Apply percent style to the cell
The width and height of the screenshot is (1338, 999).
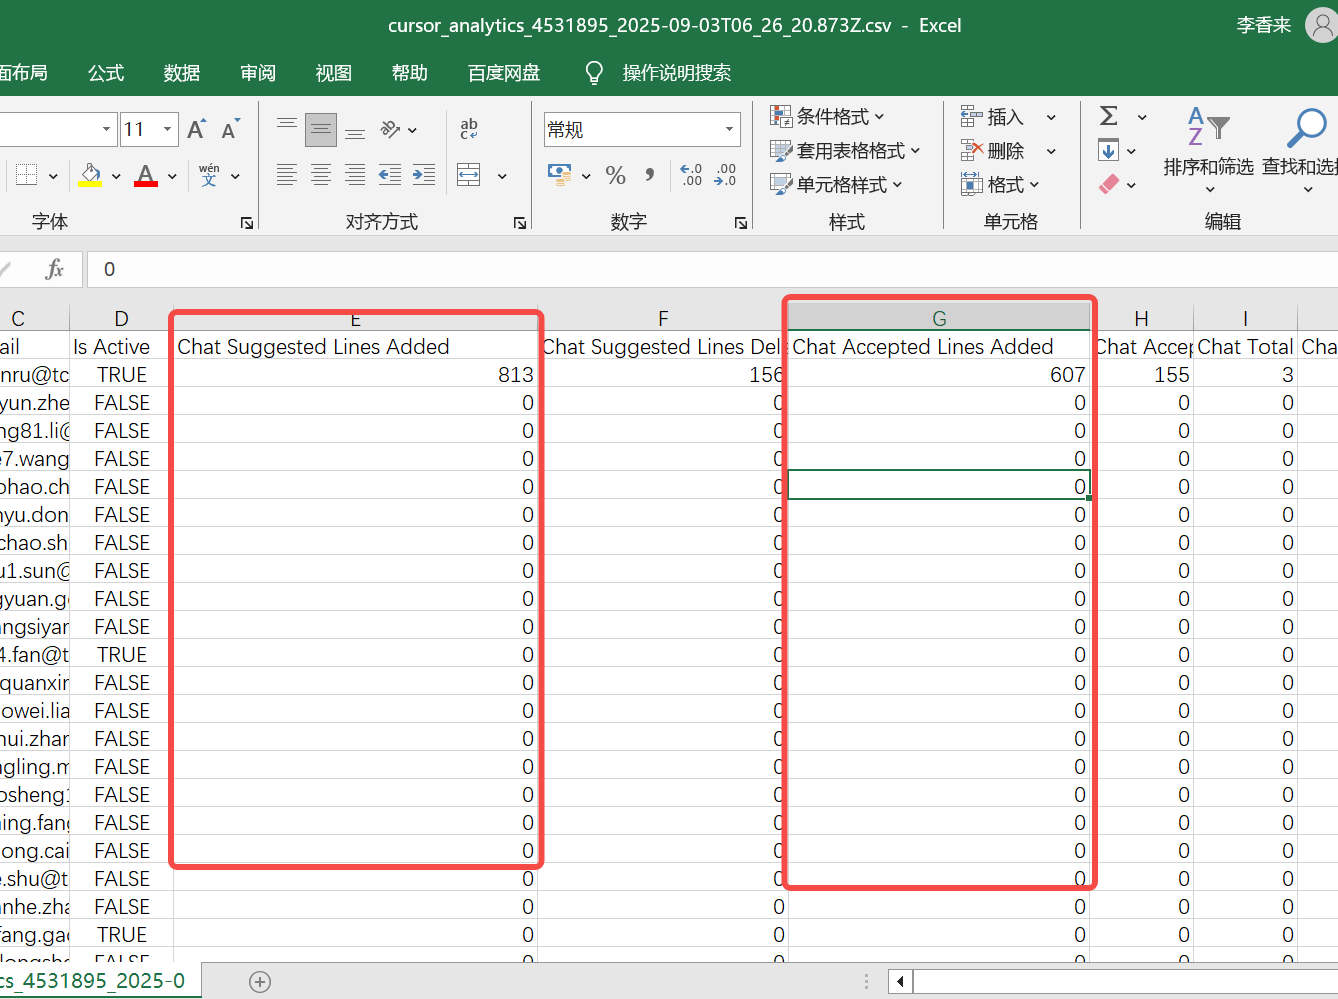coord(616,176)
